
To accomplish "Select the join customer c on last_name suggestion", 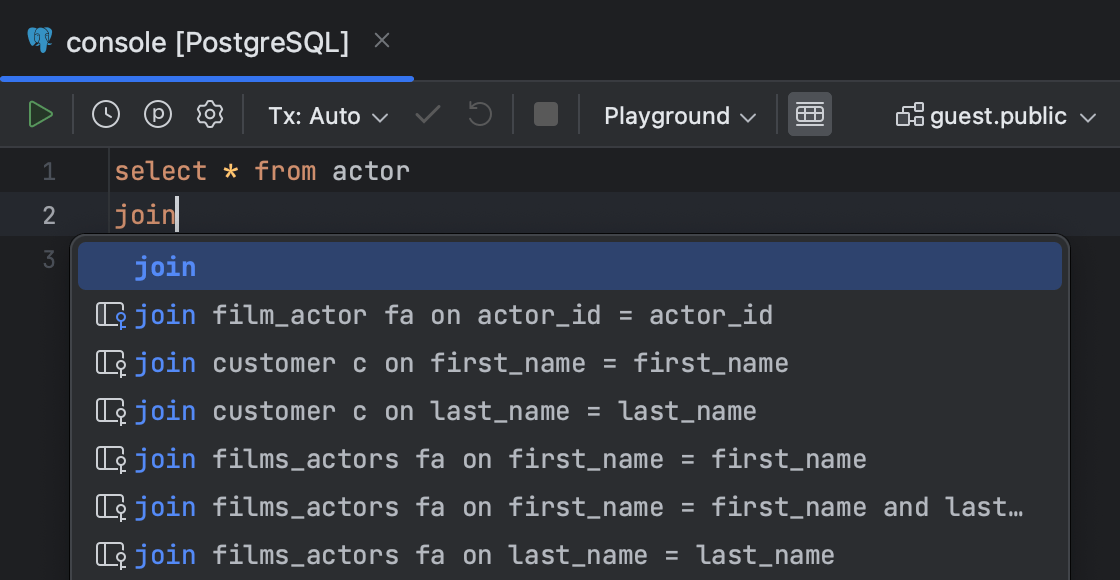I will (400, 410).
